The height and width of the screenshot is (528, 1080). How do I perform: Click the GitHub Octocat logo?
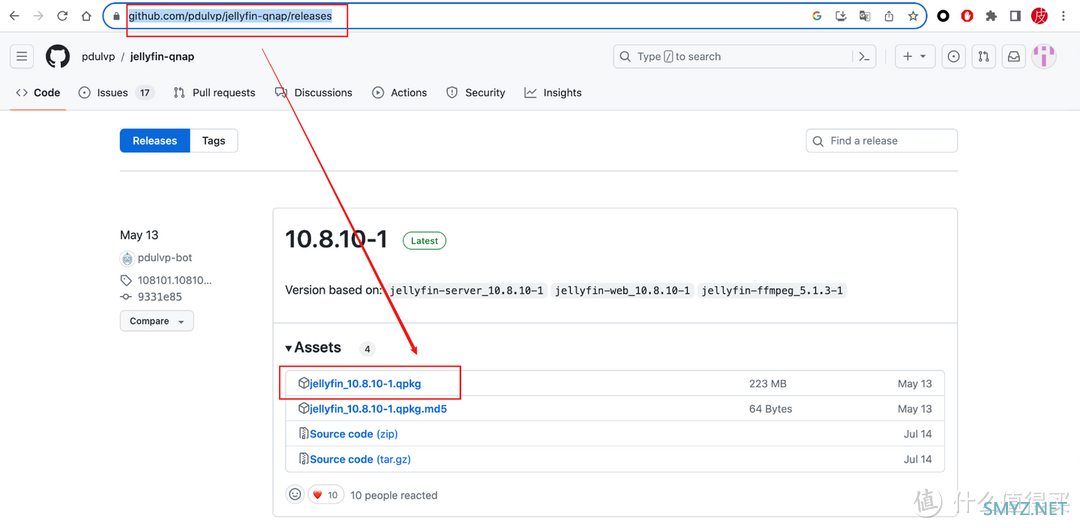click(58, 56)
